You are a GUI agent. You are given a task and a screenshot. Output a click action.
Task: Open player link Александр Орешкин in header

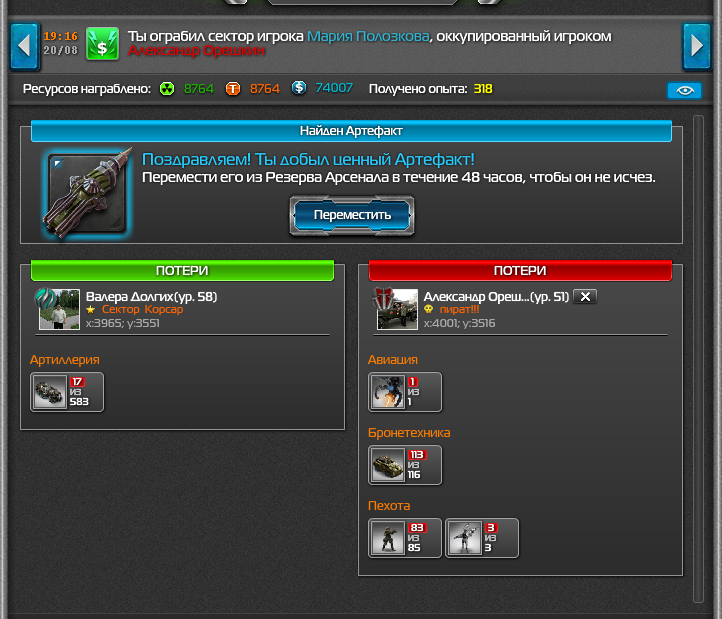[196, 51]
